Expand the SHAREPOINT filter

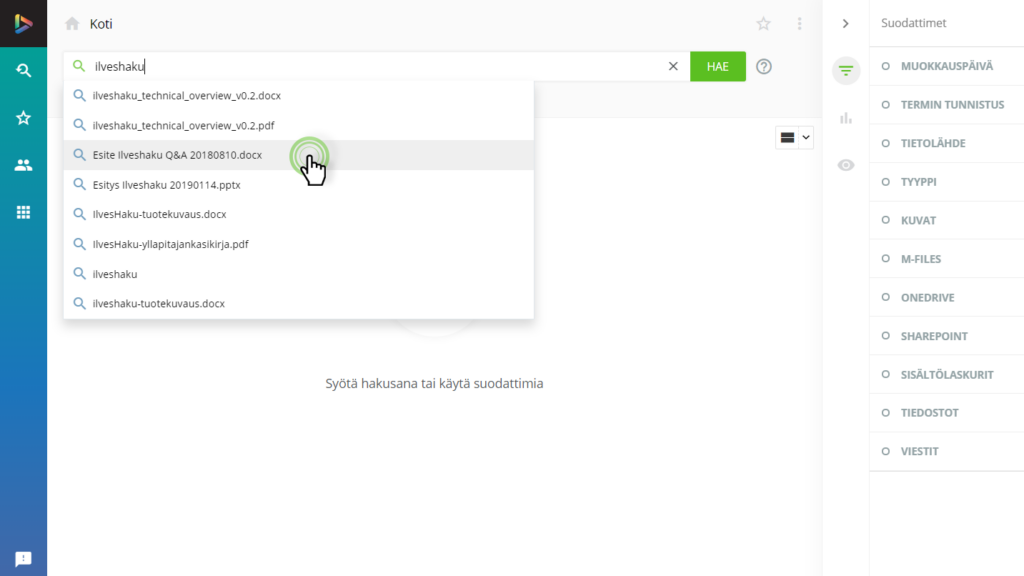(x=946, y=336)
